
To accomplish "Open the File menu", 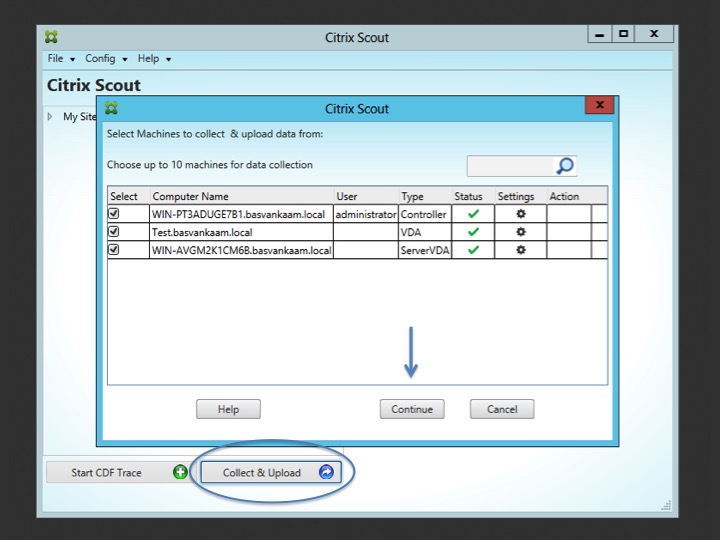I will 61,59.
